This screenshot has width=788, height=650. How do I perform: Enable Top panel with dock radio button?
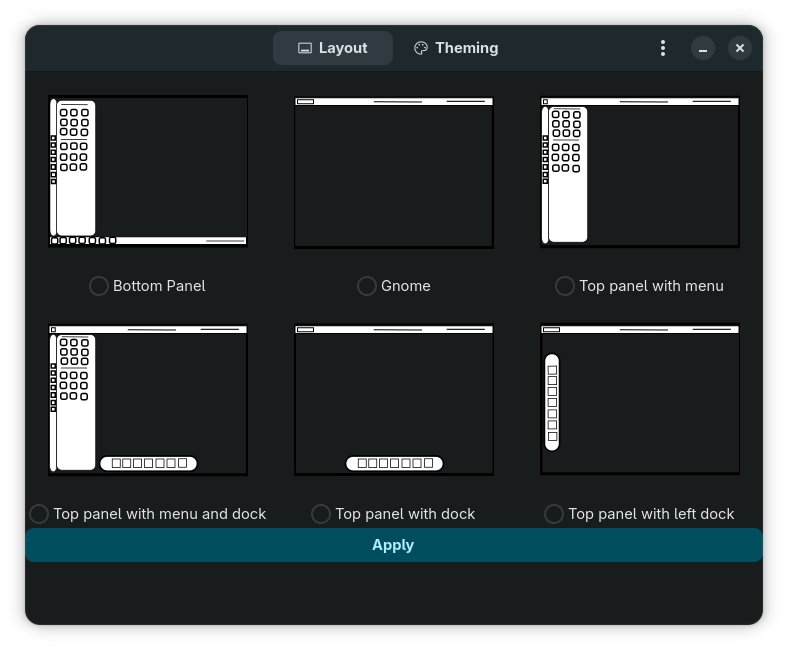coord(321,514)
